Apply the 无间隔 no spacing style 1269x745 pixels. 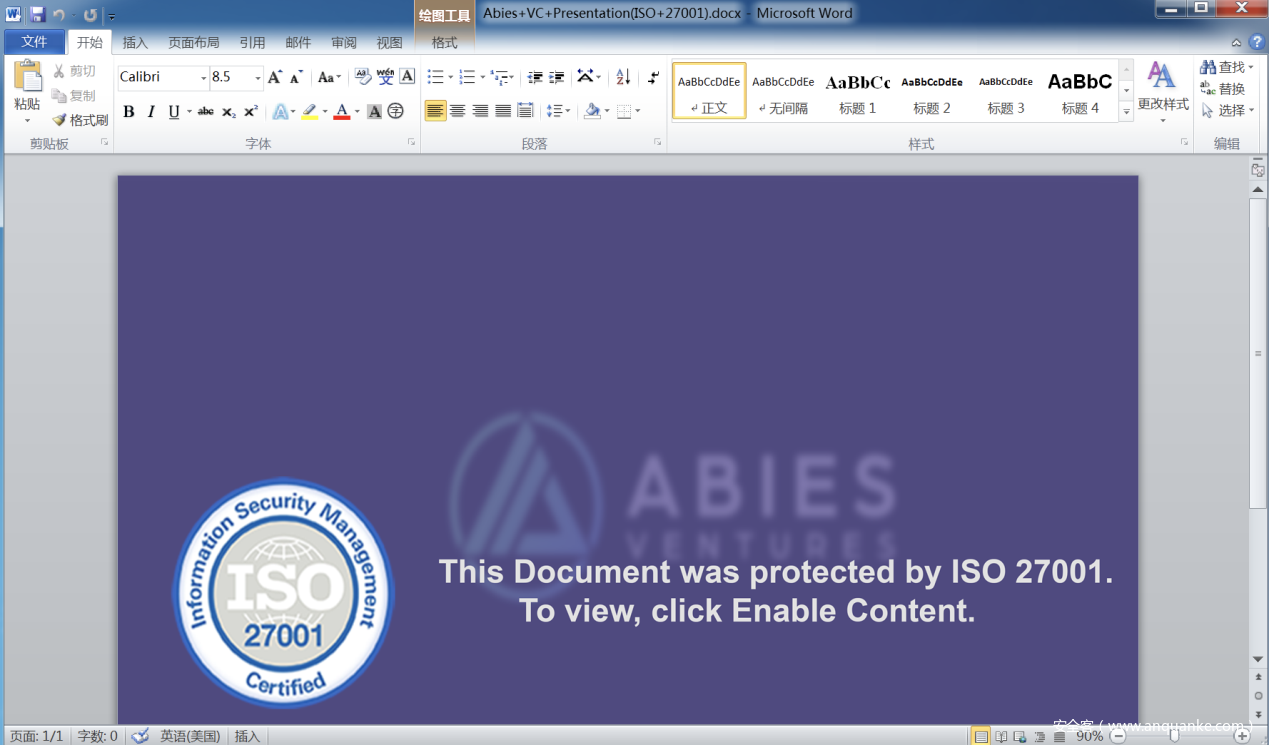783,91
